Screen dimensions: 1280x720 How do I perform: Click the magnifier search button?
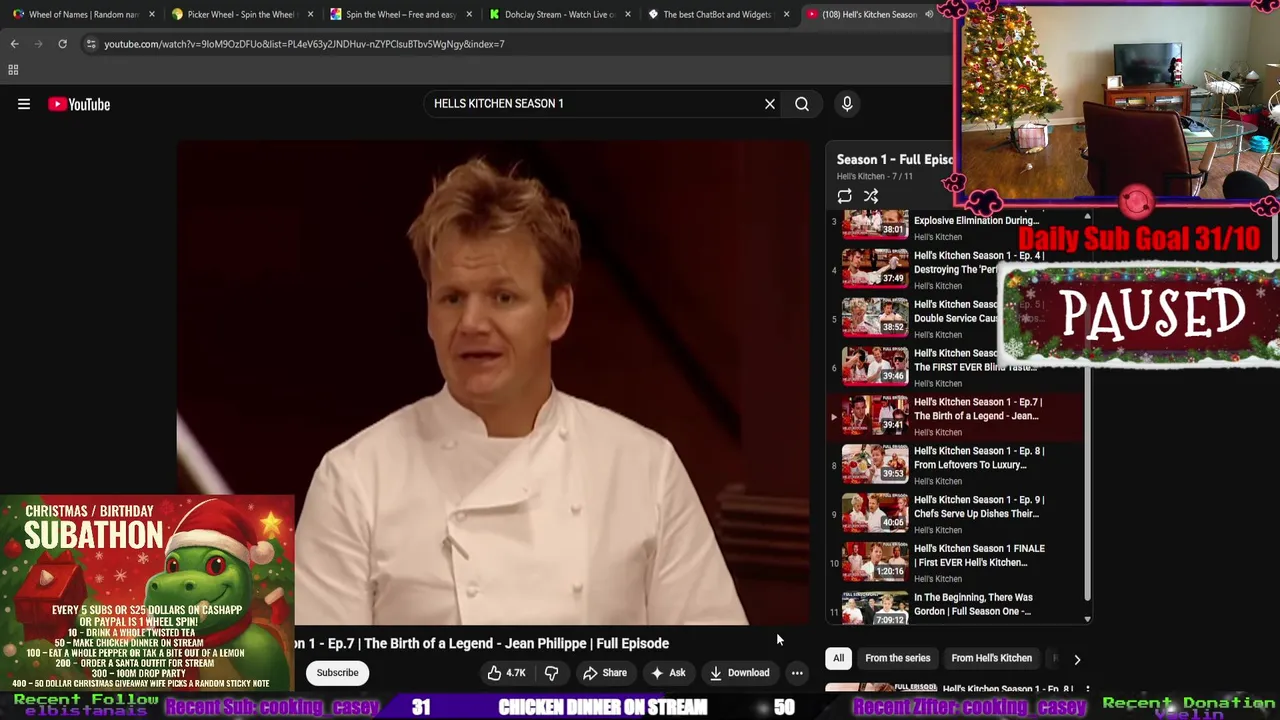[x=802, y=104]
